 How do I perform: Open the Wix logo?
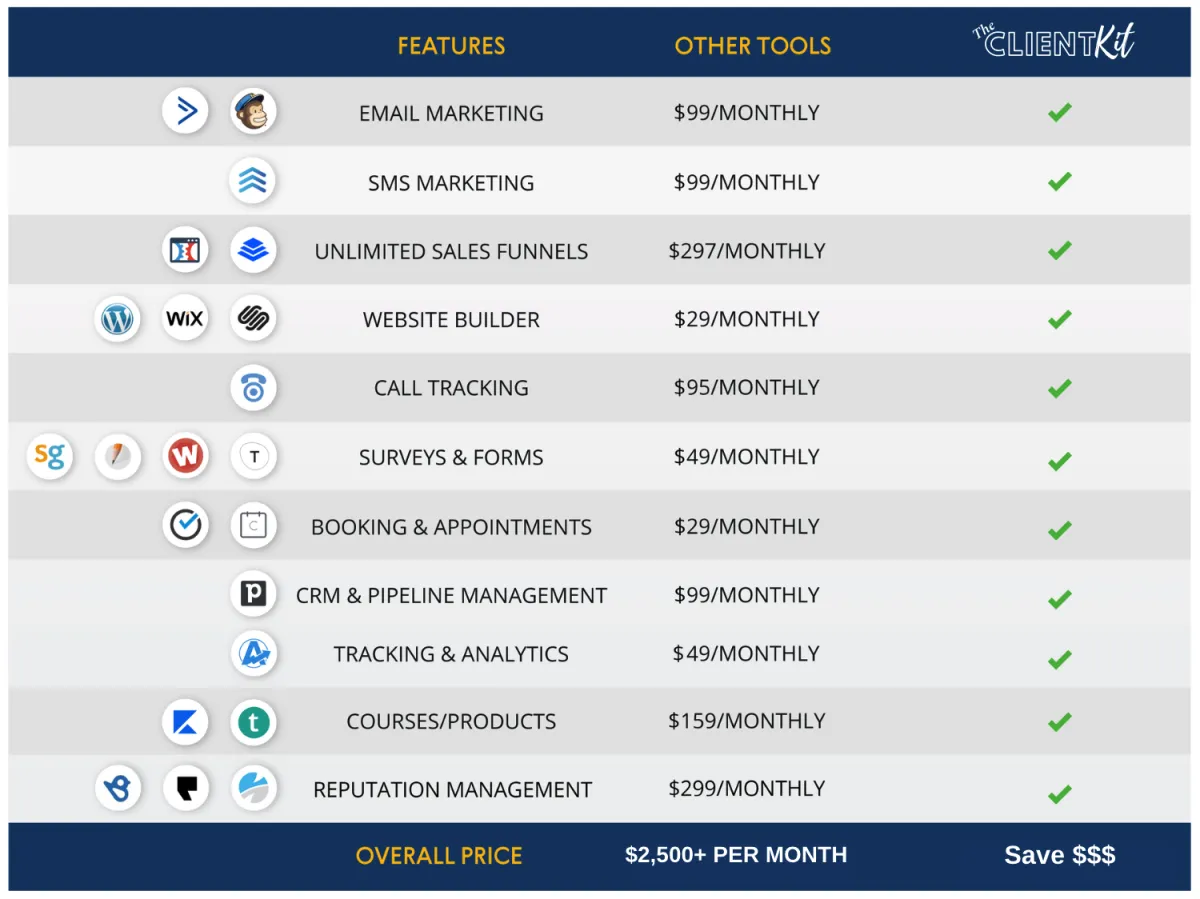(x=185, y=319)
